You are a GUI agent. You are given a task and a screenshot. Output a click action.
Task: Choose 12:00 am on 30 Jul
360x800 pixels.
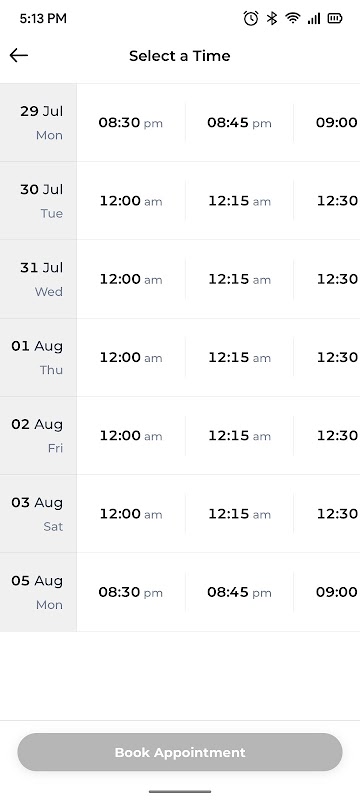(x=131, y=201)
